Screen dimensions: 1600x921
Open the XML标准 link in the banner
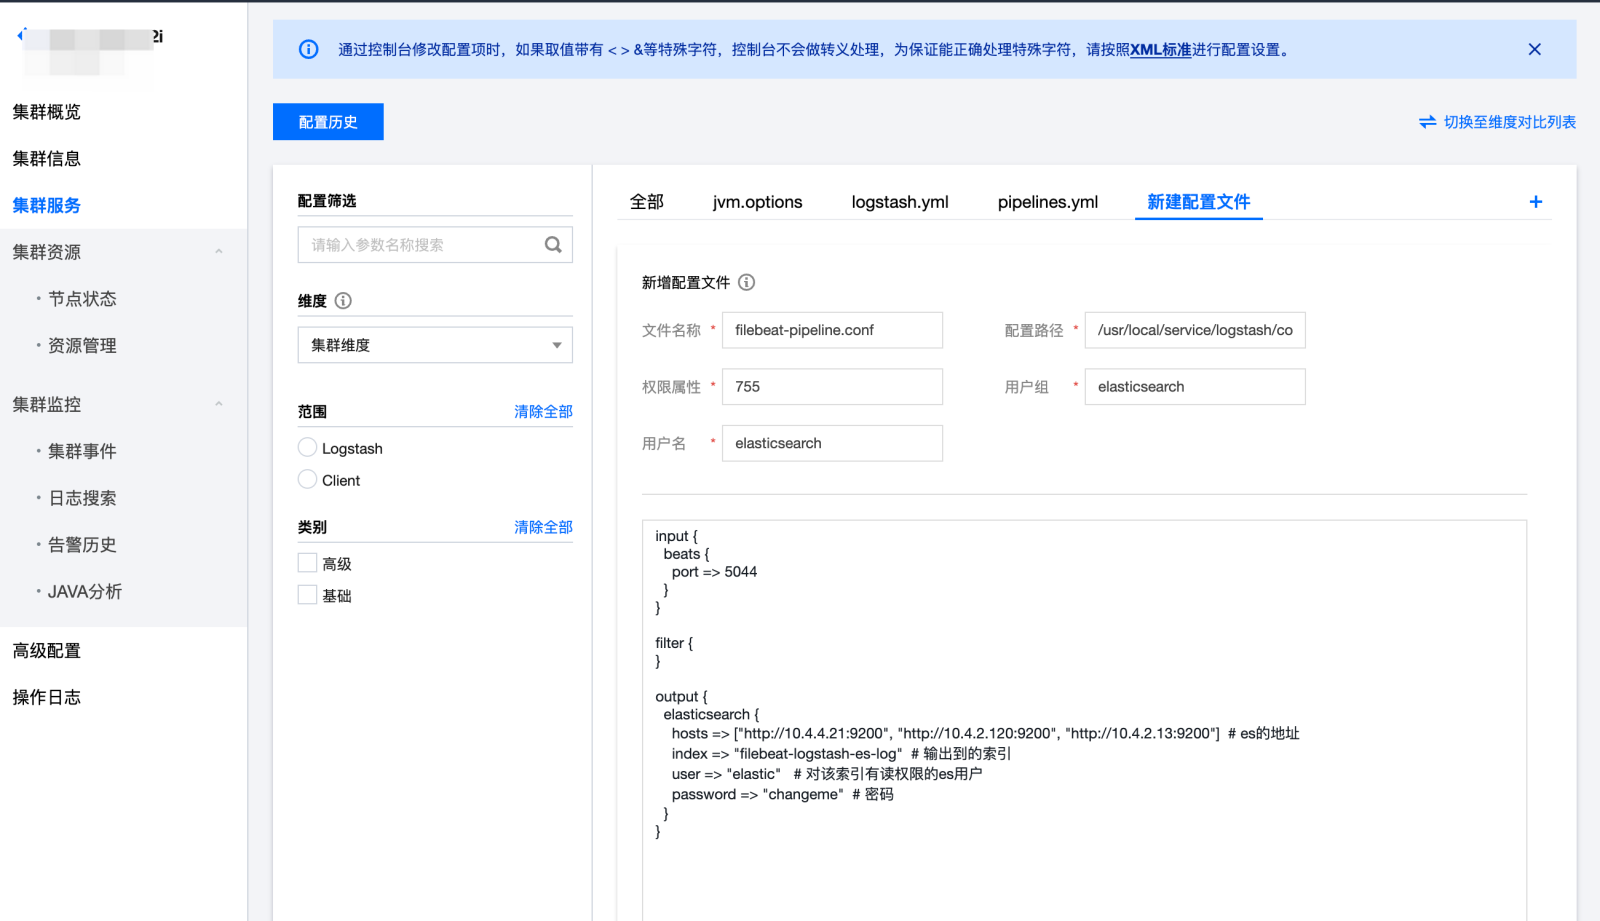pyautogui.click(x=1160, y=50)
